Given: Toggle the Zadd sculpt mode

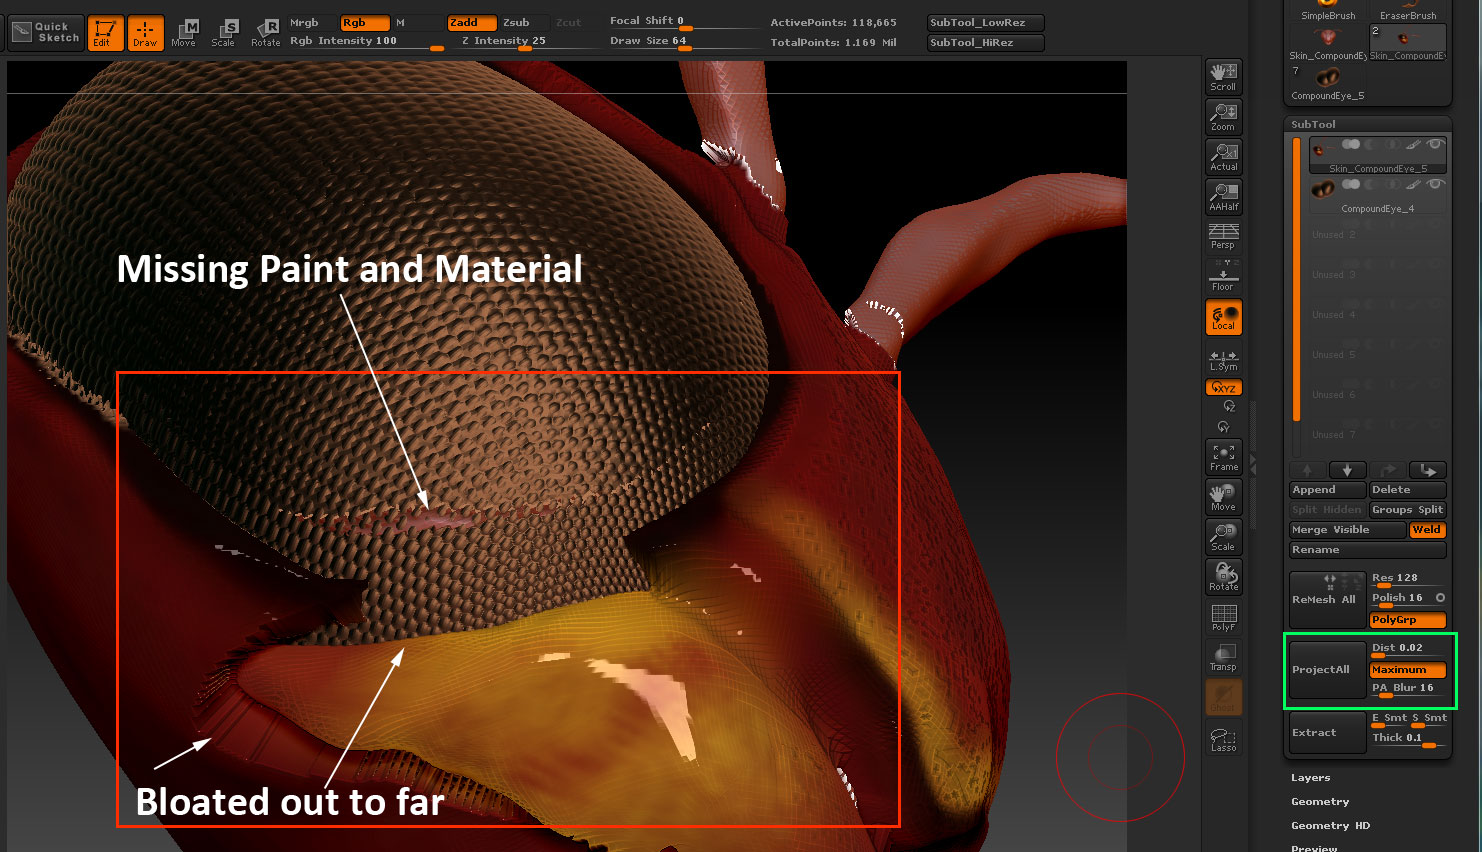Looking at the screenshot, I should (472, 23).
